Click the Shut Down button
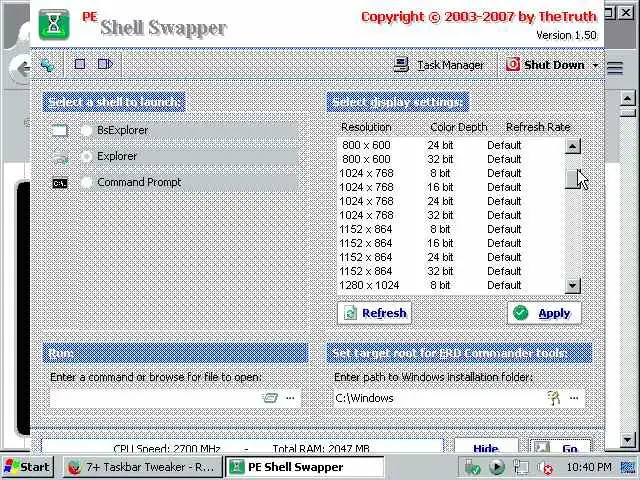The width and height of the screenshot is (640, 480). 545,65
